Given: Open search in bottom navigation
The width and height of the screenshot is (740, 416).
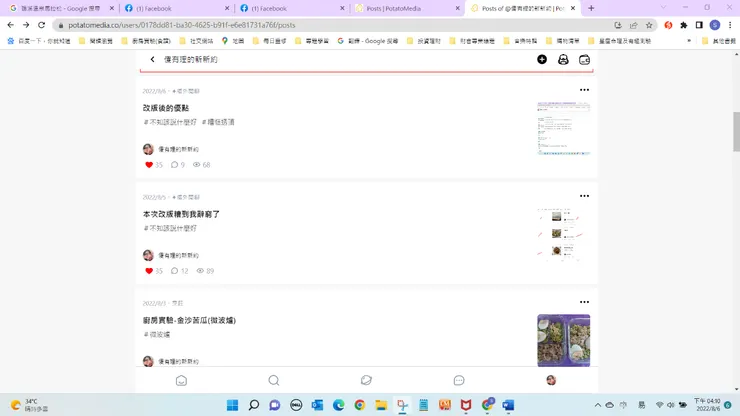Looking at the screenshot, I should tap(274, 381).
